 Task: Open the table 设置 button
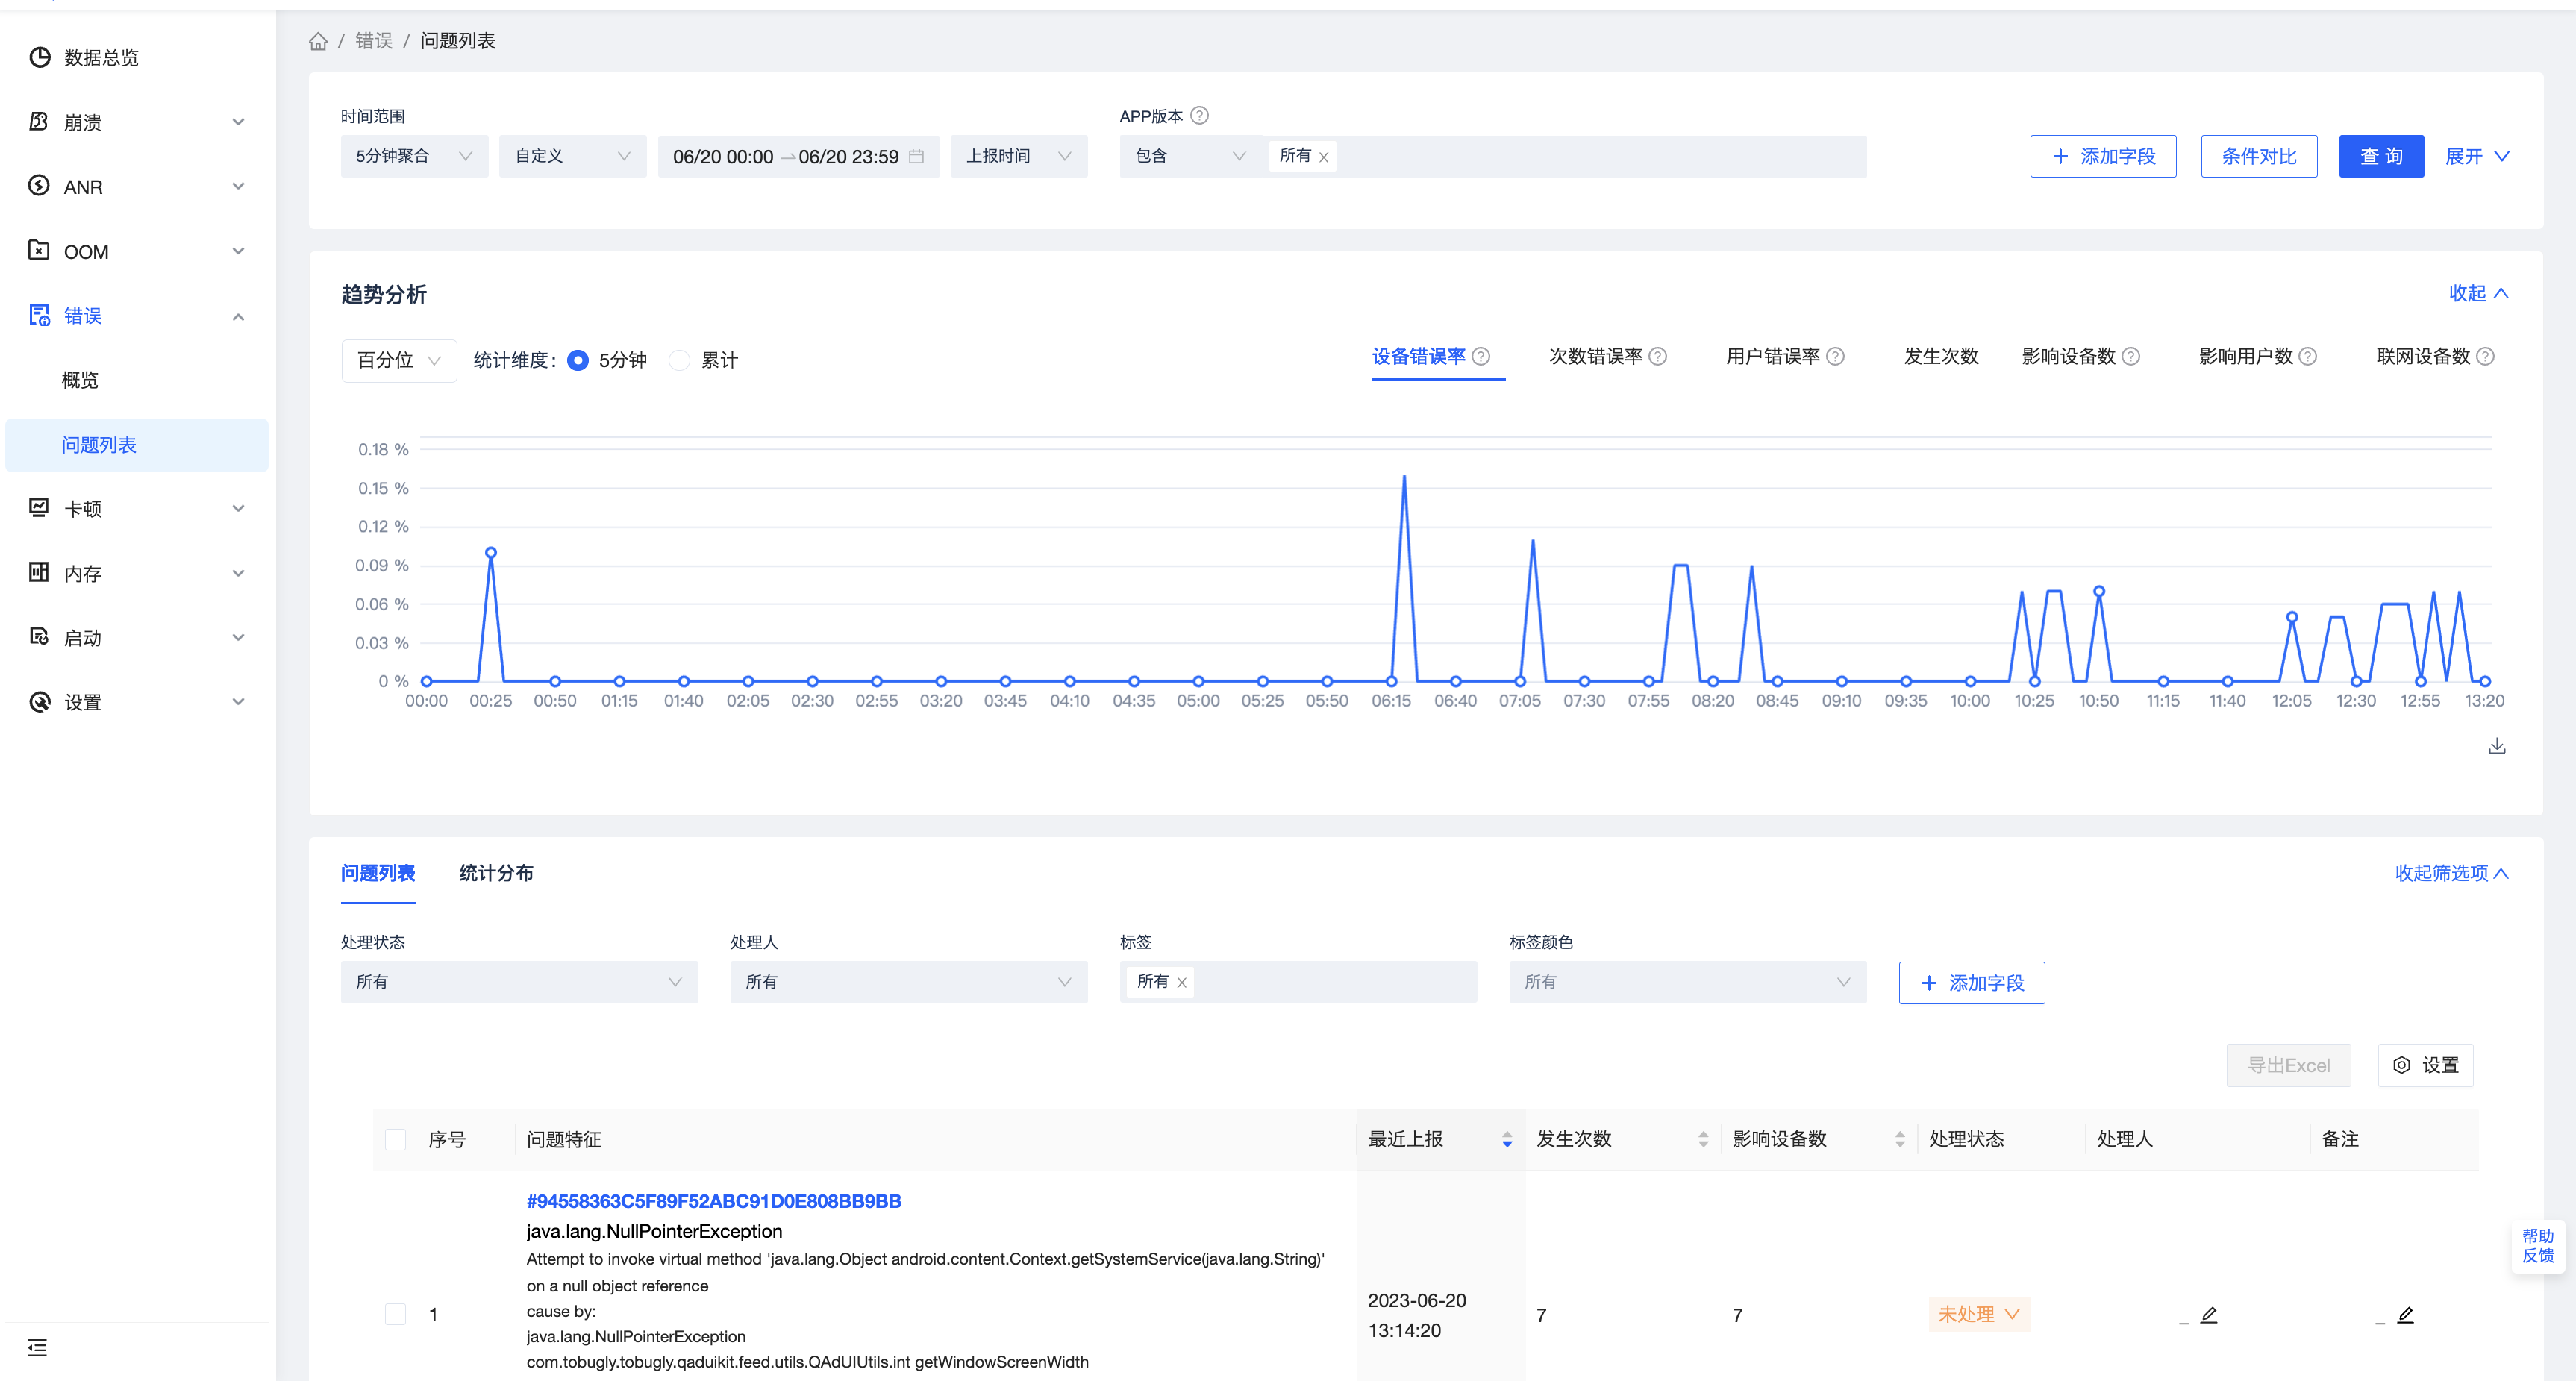point(2426,1065)
